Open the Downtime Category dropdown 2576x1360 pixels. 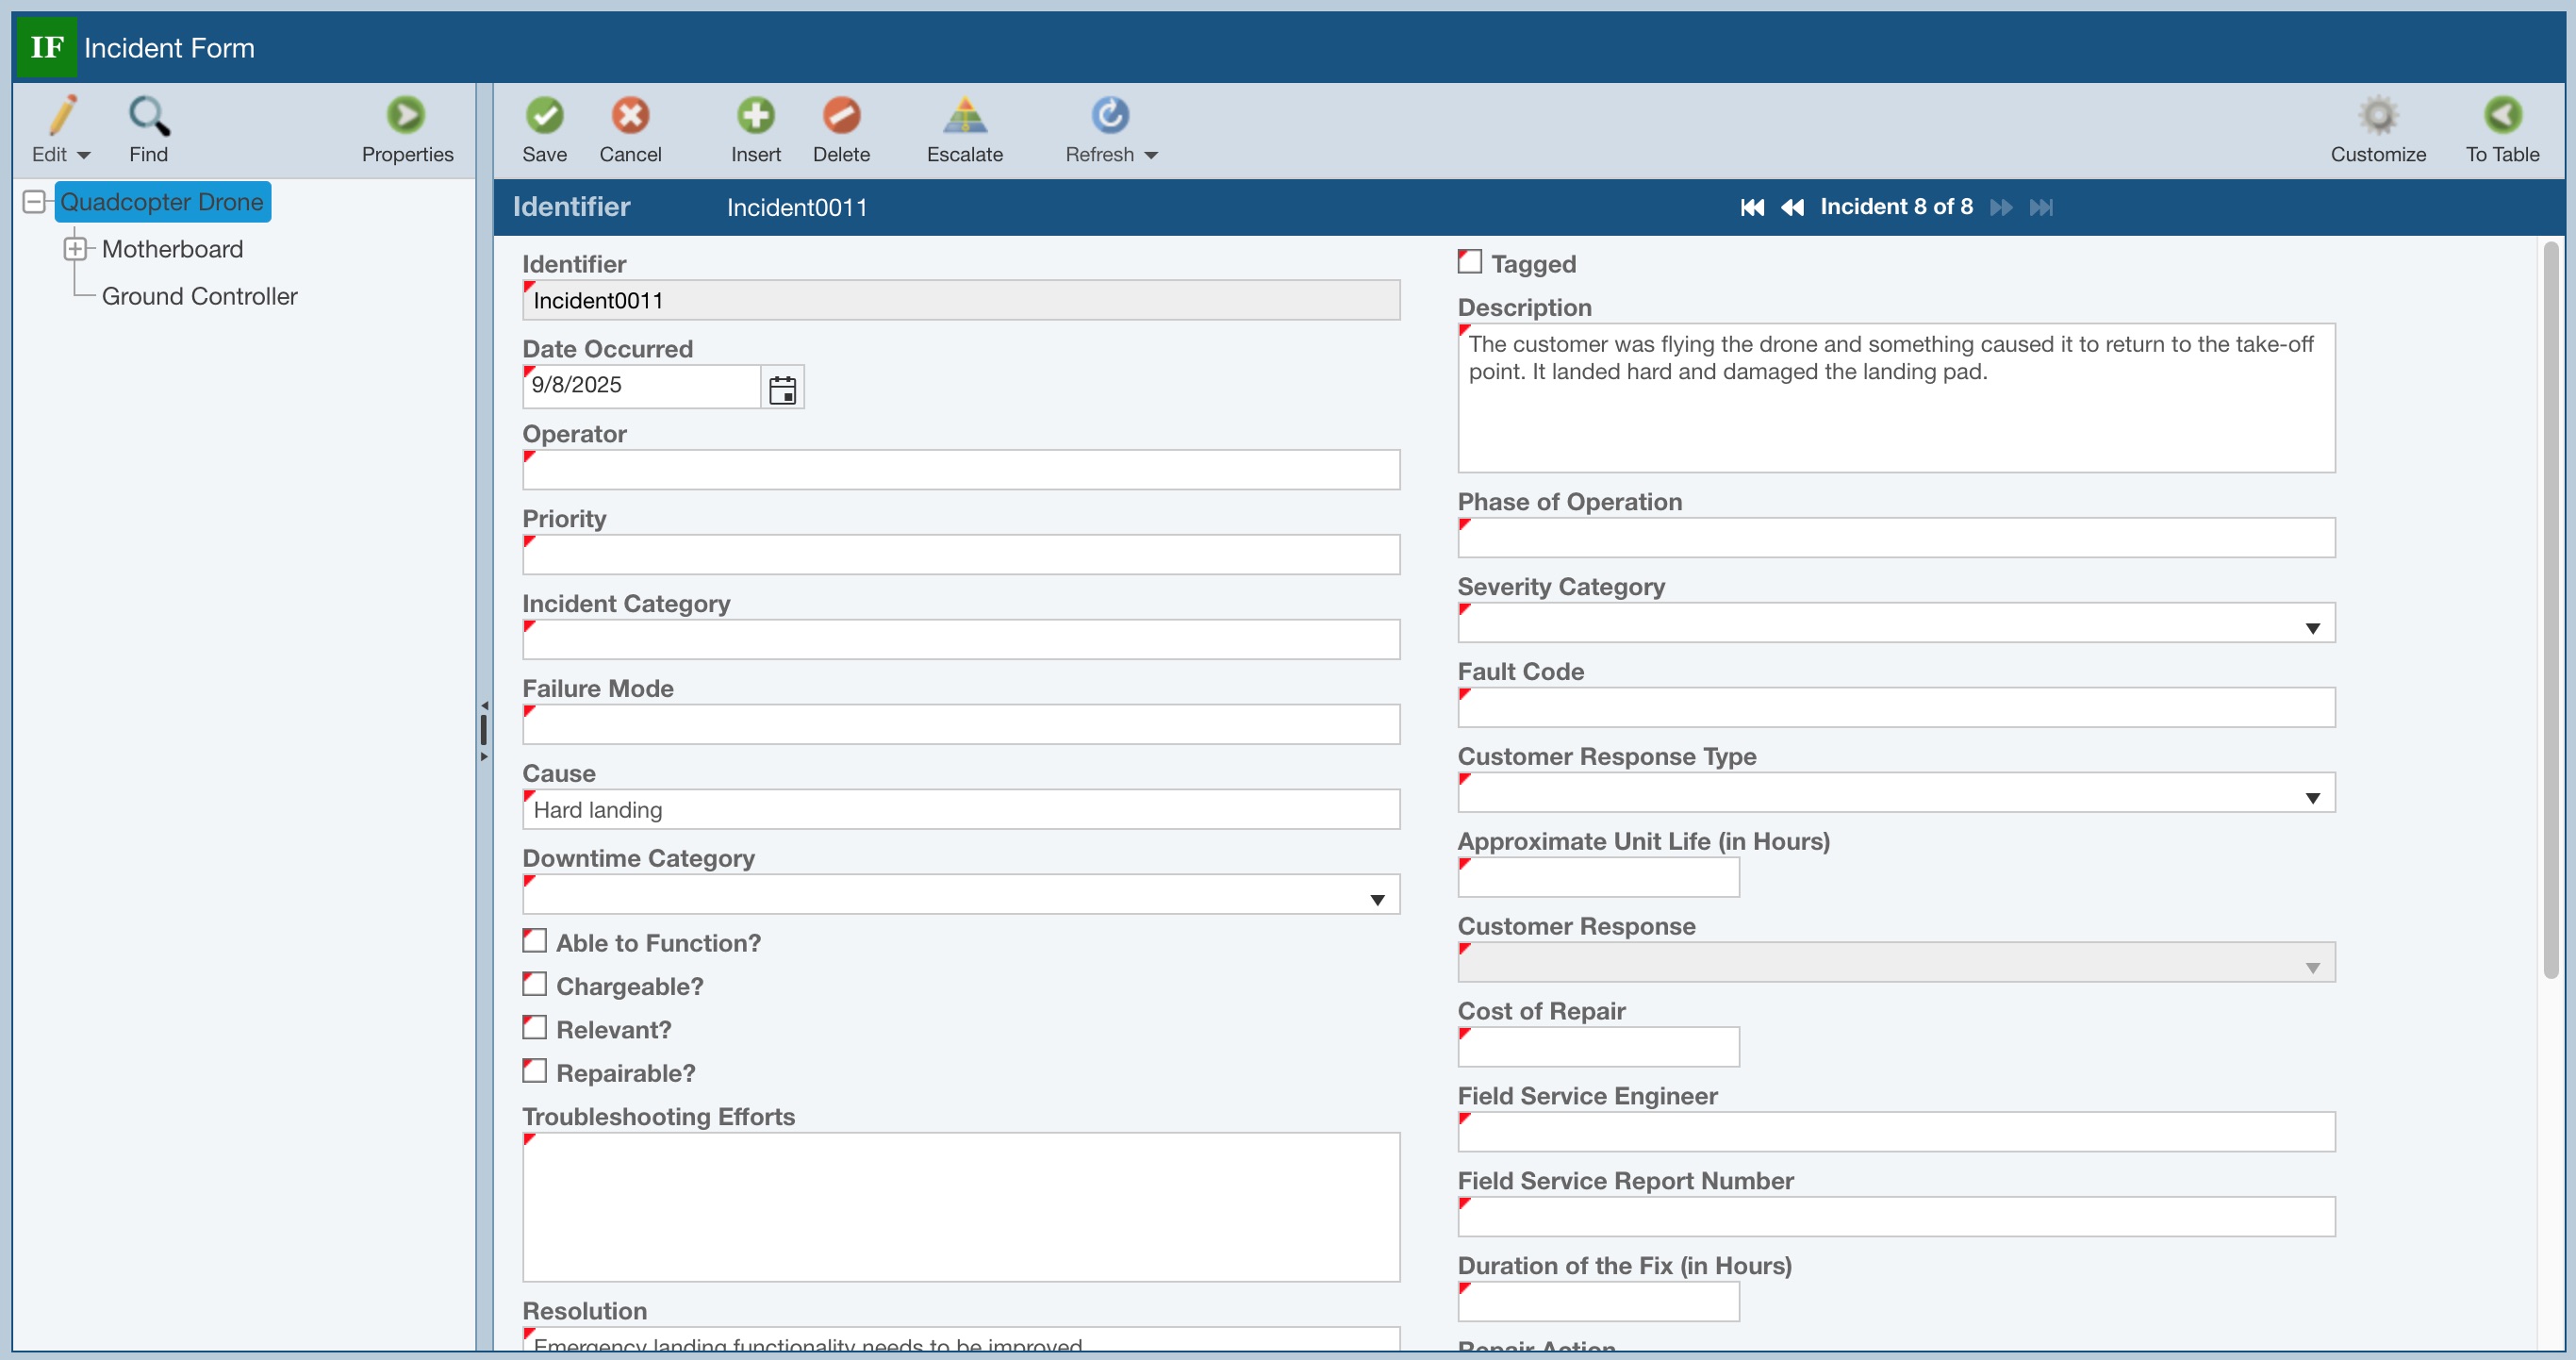(x=1377, y=900)
